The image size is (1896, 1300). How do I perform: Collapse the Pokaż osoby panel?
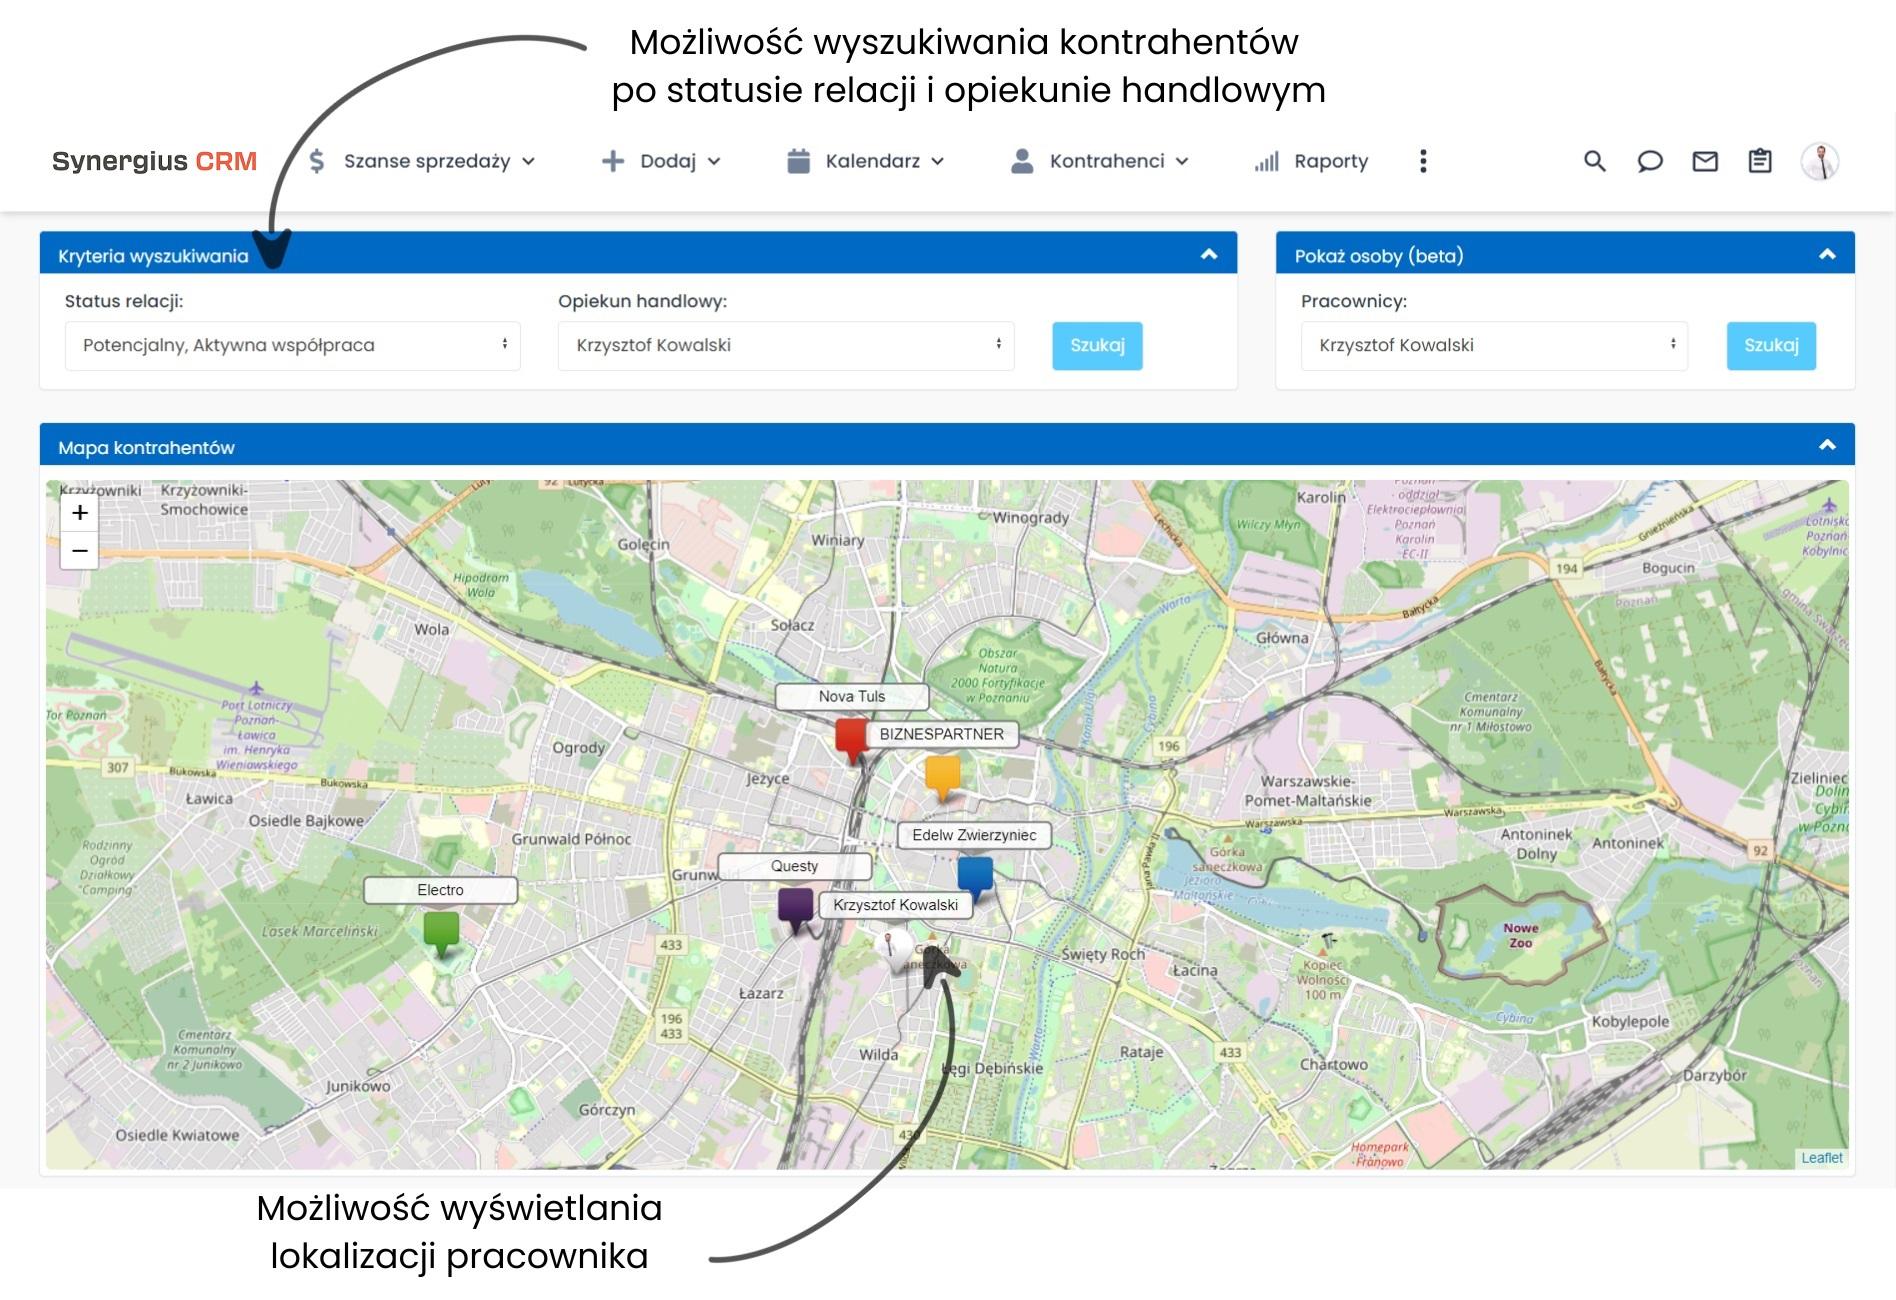1827,253
